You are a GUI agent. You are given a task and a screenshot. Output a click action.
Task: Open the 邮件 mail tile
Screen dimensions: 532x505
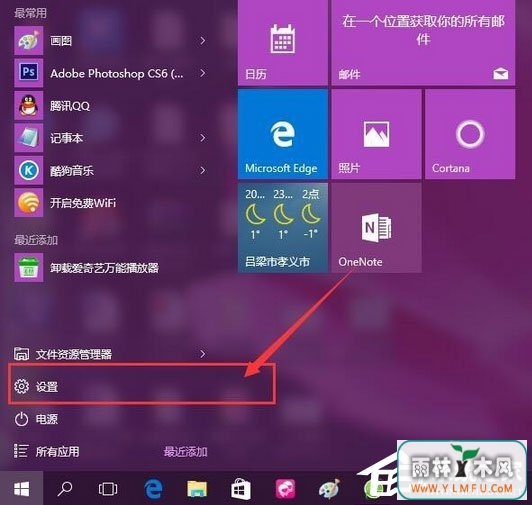[423, 42]
